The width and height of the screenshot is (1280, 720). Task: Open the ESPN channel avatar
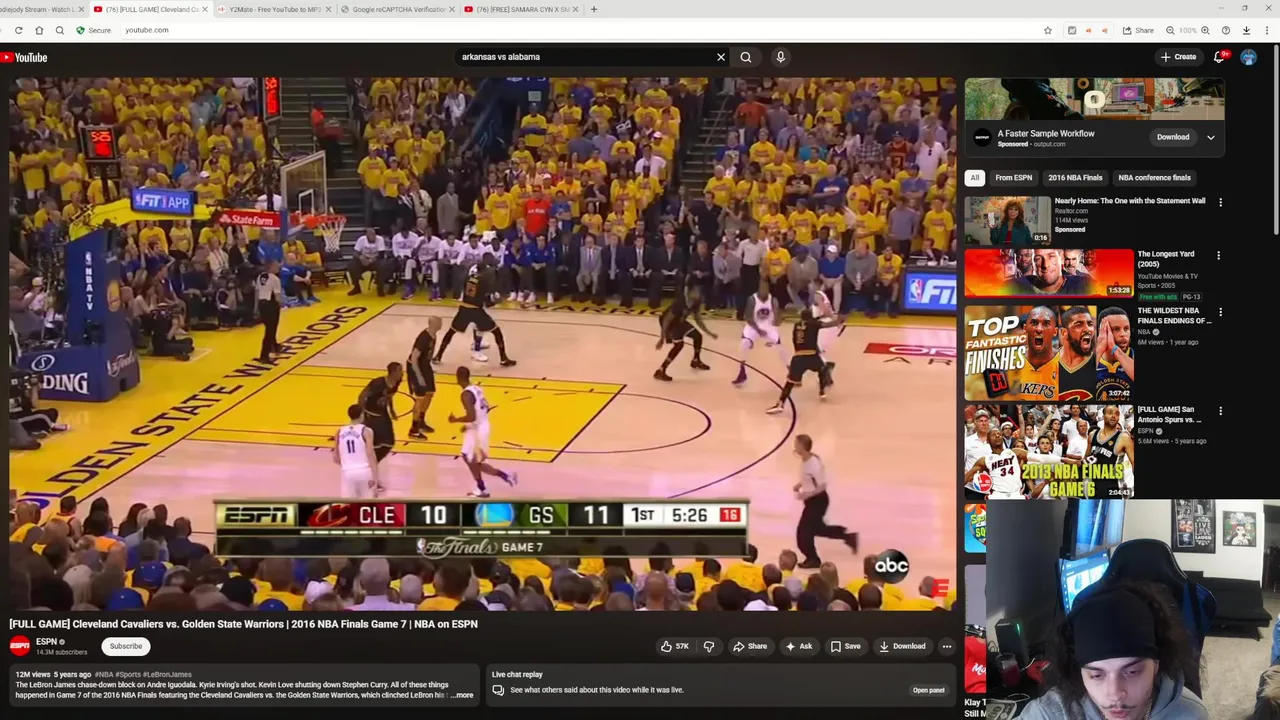[x=20, y=646]
